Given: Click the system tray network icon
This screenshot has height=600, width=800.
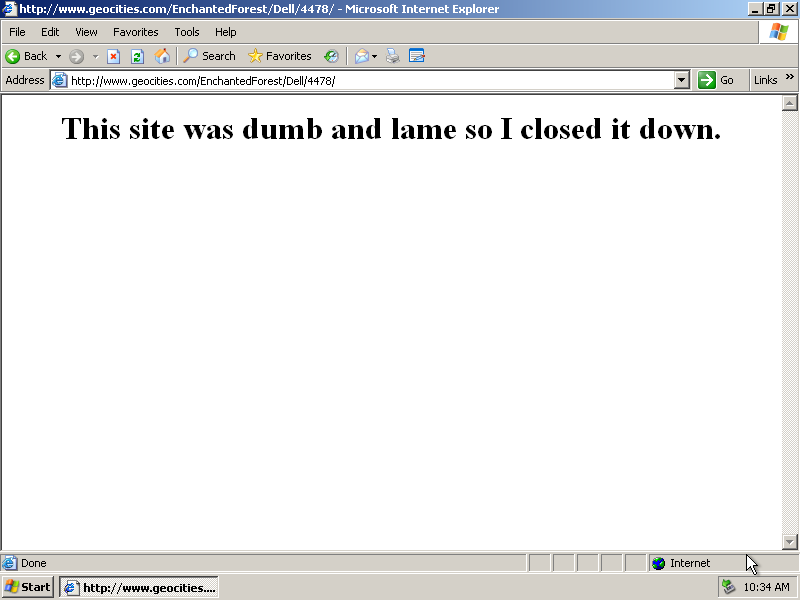Looking at the screenshot, I should pyautogui.click(x=728, y=587).
